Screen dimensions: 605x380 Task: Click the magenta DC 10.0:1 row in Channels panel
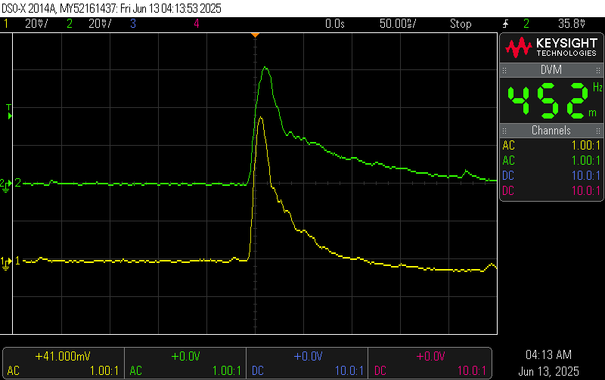click(551, 191)
